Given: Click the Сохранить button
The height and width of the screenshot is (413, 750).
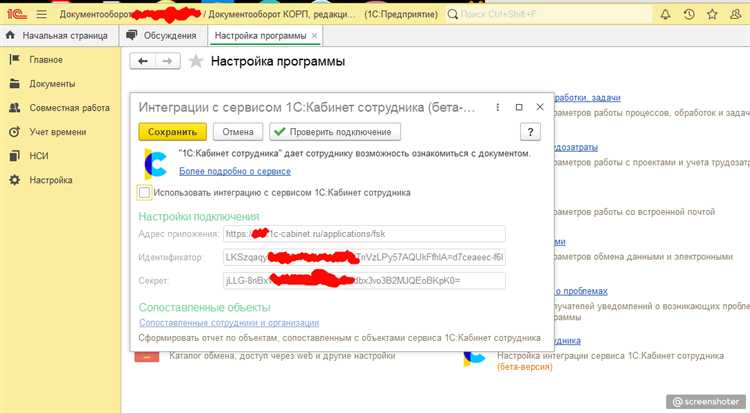Looking at the screenshot, I should pyautogui.click(x=172, y=132).
